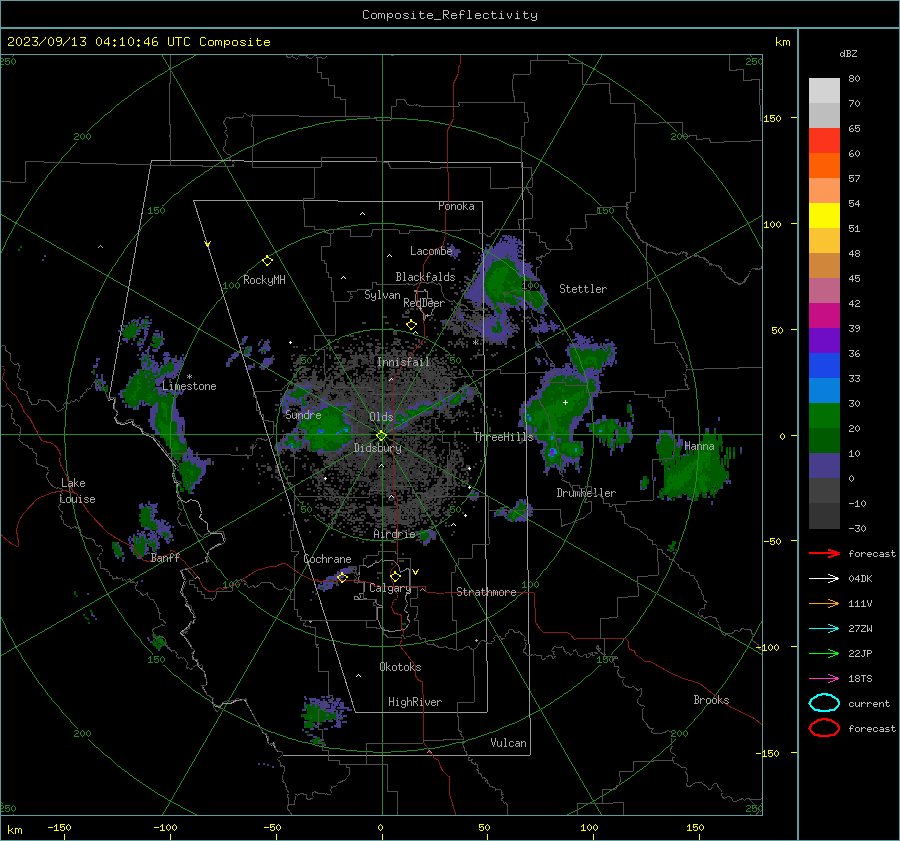
Task: Select the slate purple 10 dBZ swatch
Action: [824, 465]
